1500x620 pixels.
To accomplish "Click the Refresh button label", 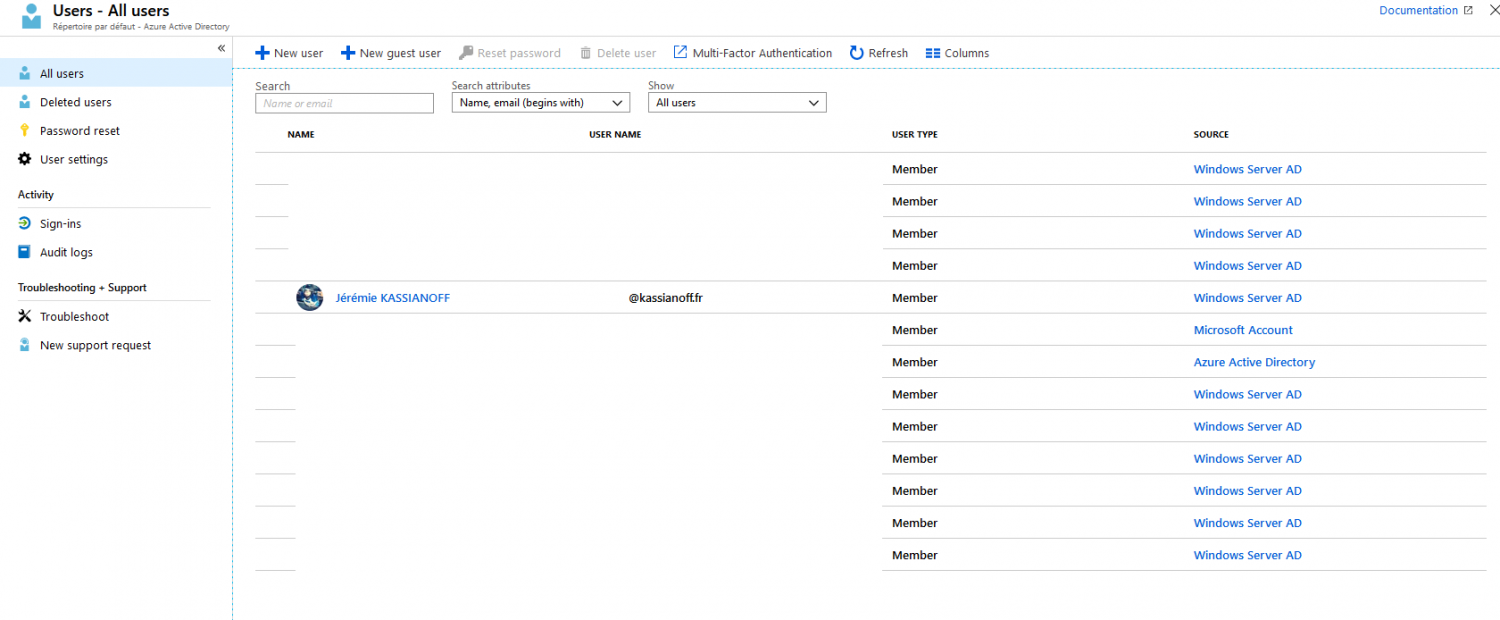I will [888, 53].
